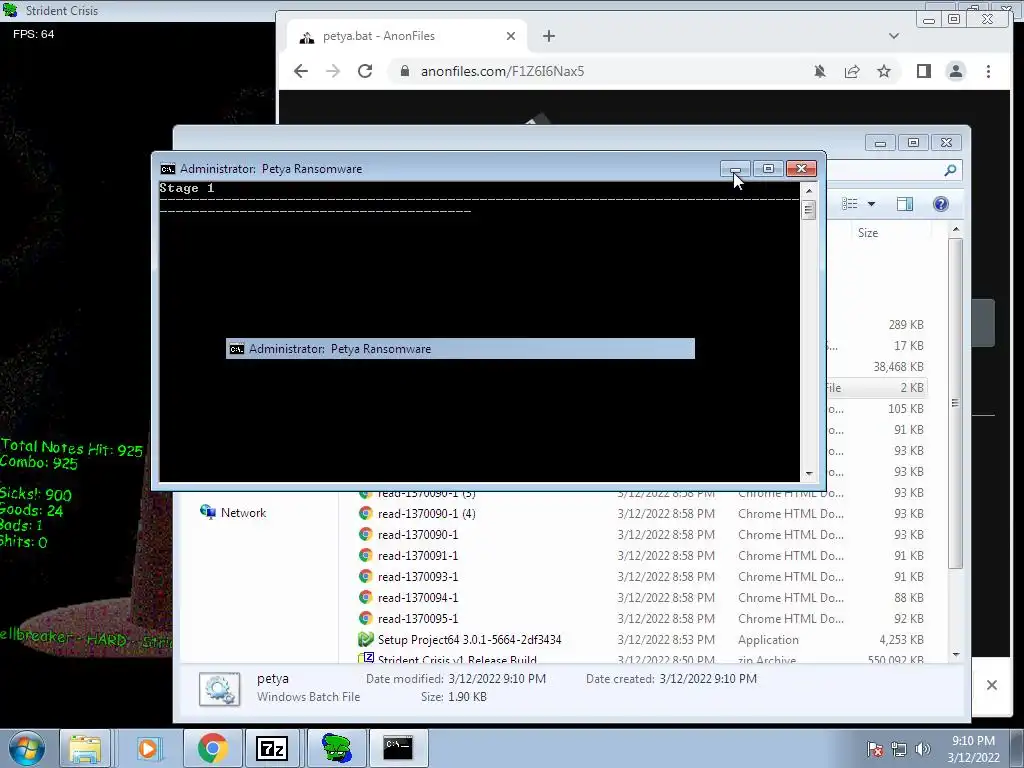1024x768 pixels.
Task: Click the Chrome forward arrow
Action: pyautogui.click(x=333, y=71)
